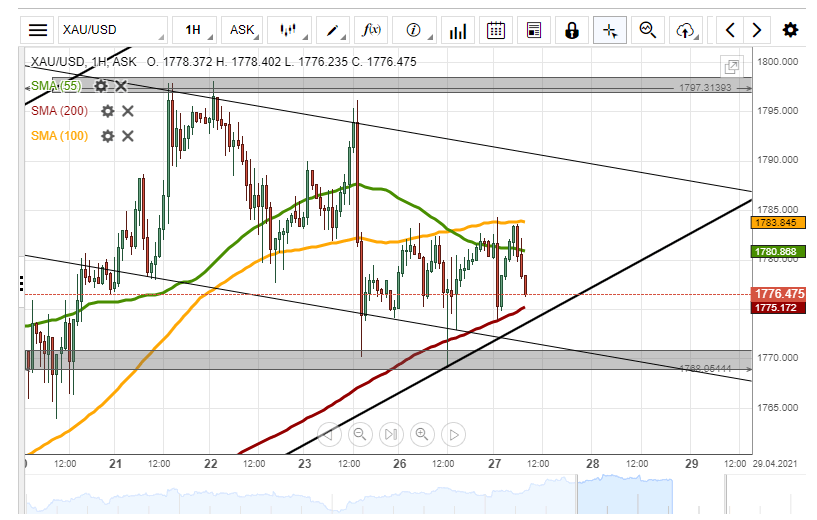Remove the SMA (100) indicator
Image resolution: width=817 pixels, height=520 pixels.
coord(128,136)
